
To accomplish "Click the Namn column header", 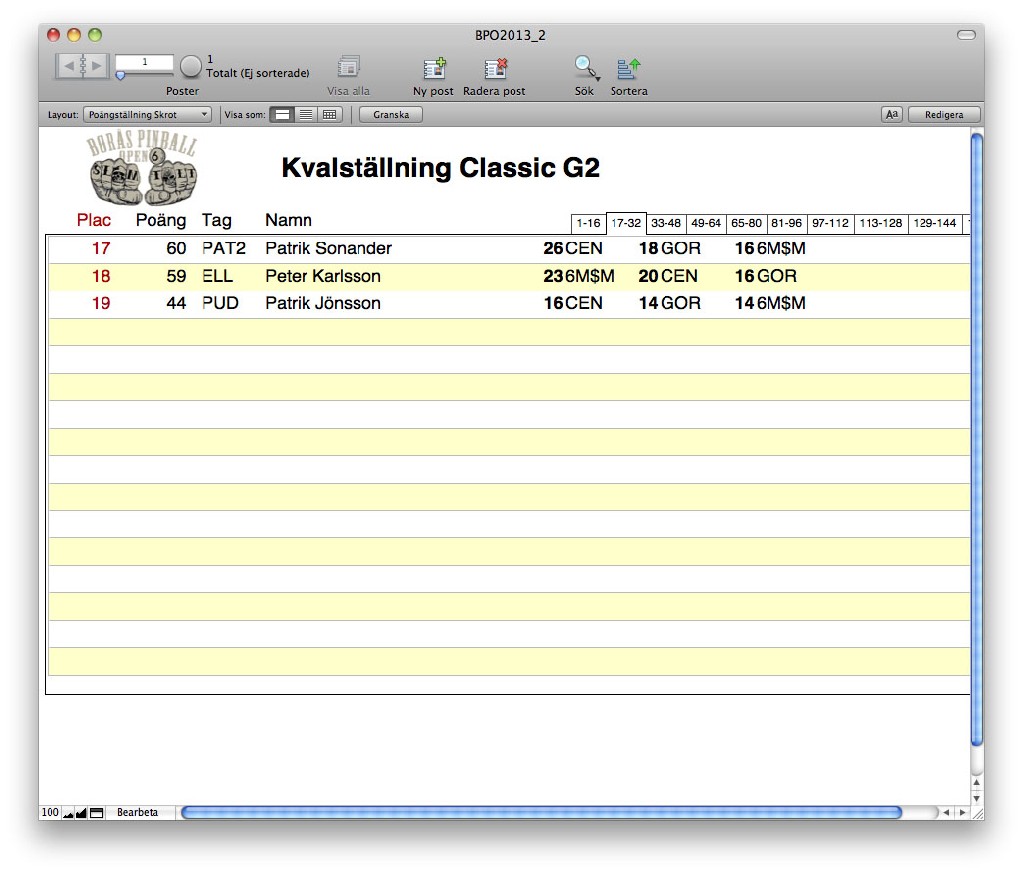I will click(x=288, y=220).
